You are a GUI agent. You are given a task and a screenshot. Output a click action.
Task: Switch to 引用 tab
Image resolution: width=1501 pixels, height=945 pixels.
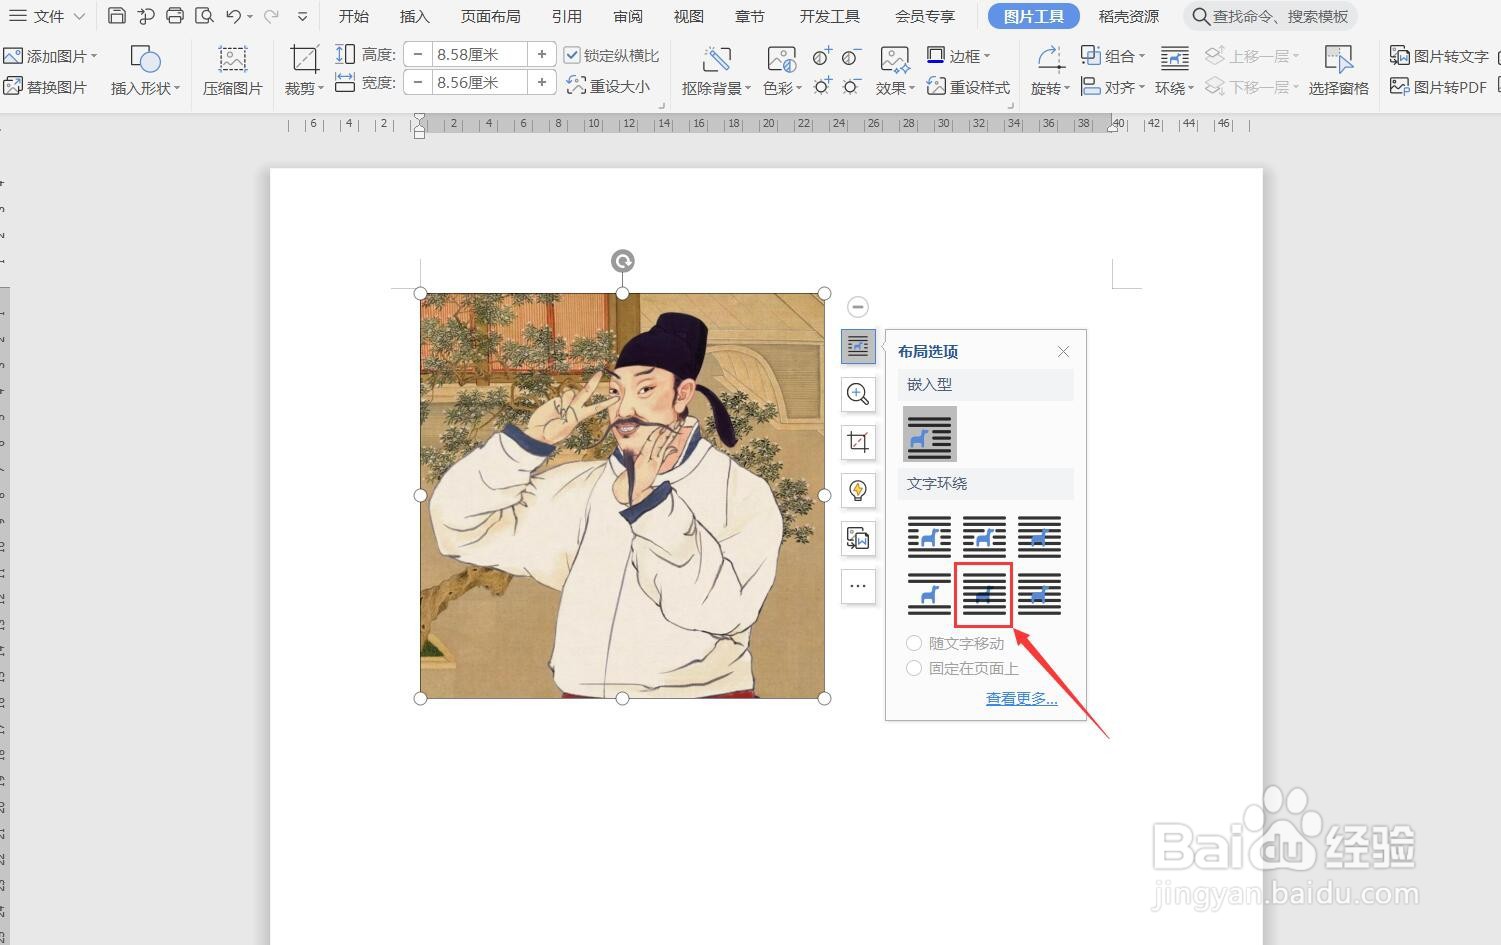pyautogui.click(x=566, y=16)
